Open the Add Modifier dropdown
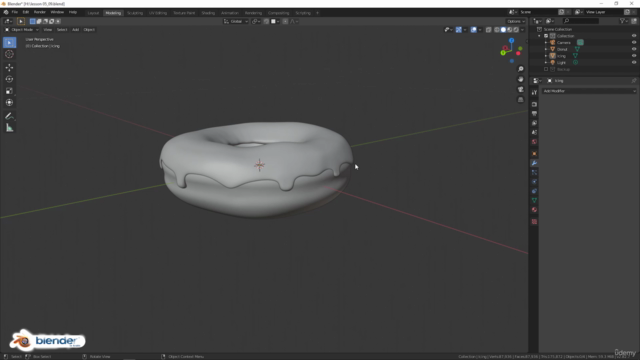 [589, 91]
